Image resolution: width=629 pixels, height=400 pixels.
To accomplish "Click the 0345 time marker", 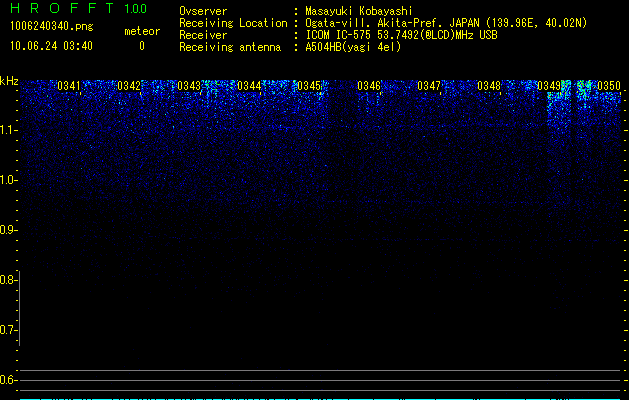I will point(309,86).
